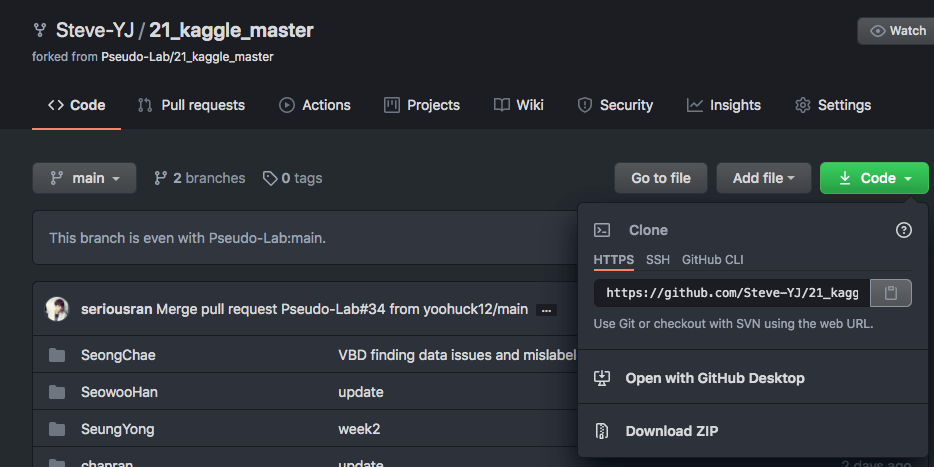Open the SeongChae folder
The width and height of the screenshot is (934, 467).
click(x=118, y=356)
